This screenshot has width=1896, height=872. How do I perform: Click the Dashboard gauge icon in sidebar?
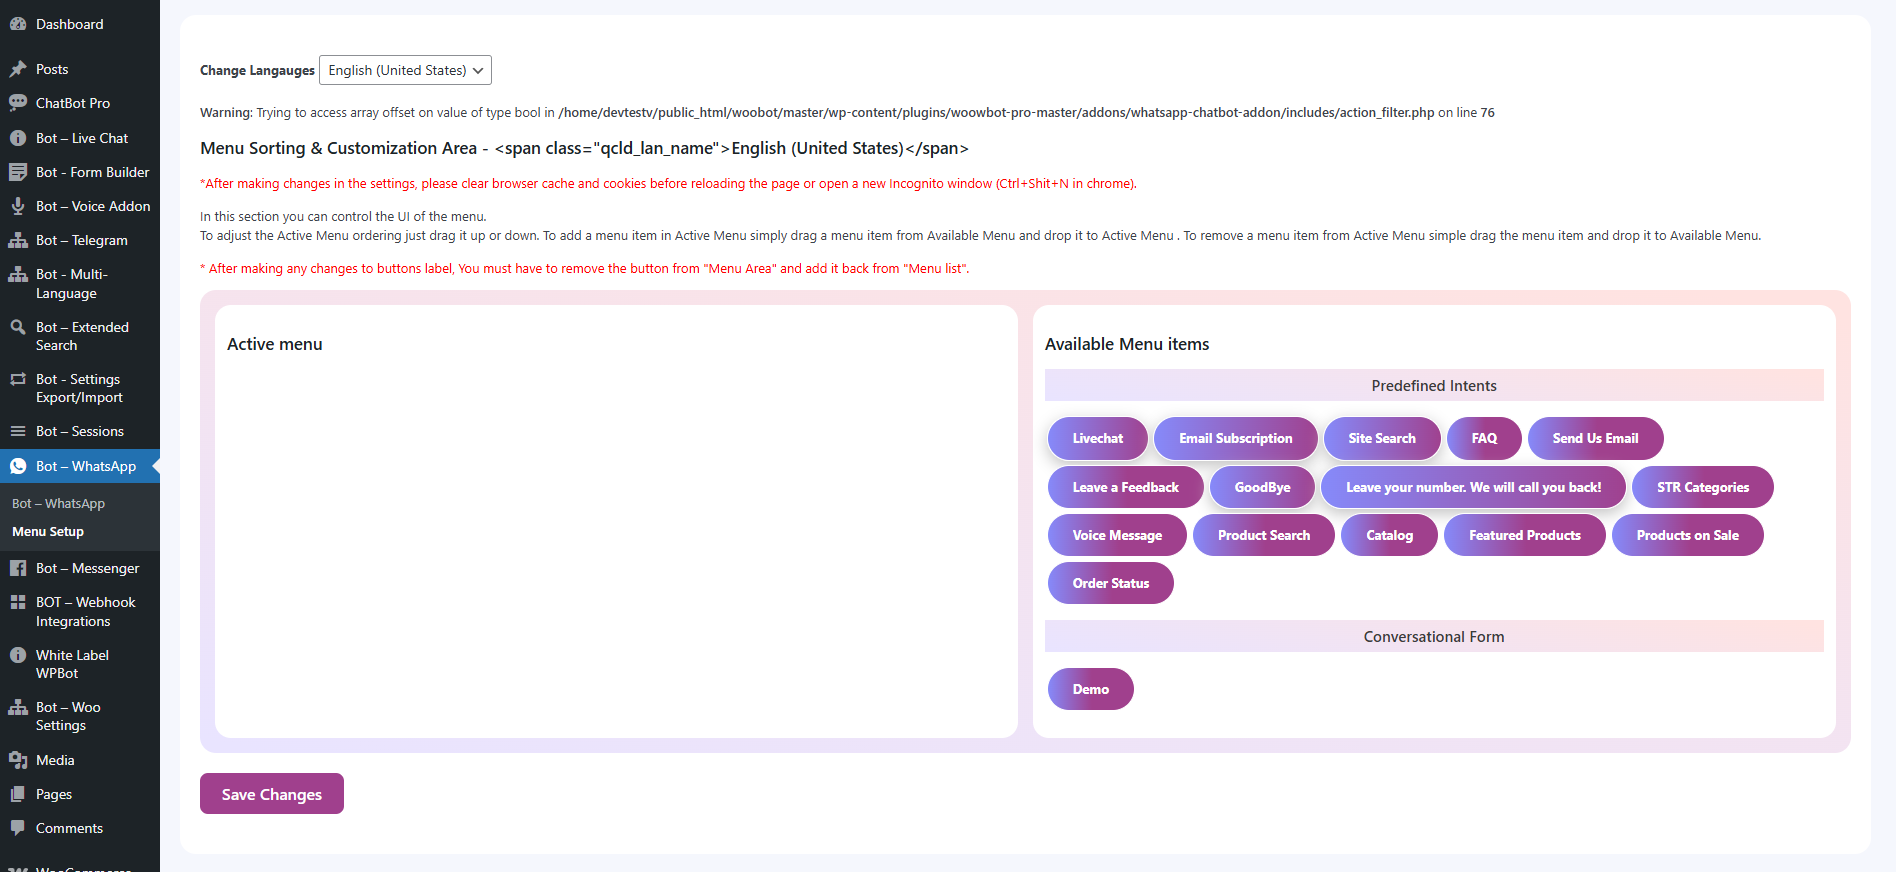pyautogui.click(x=18, y=24)
